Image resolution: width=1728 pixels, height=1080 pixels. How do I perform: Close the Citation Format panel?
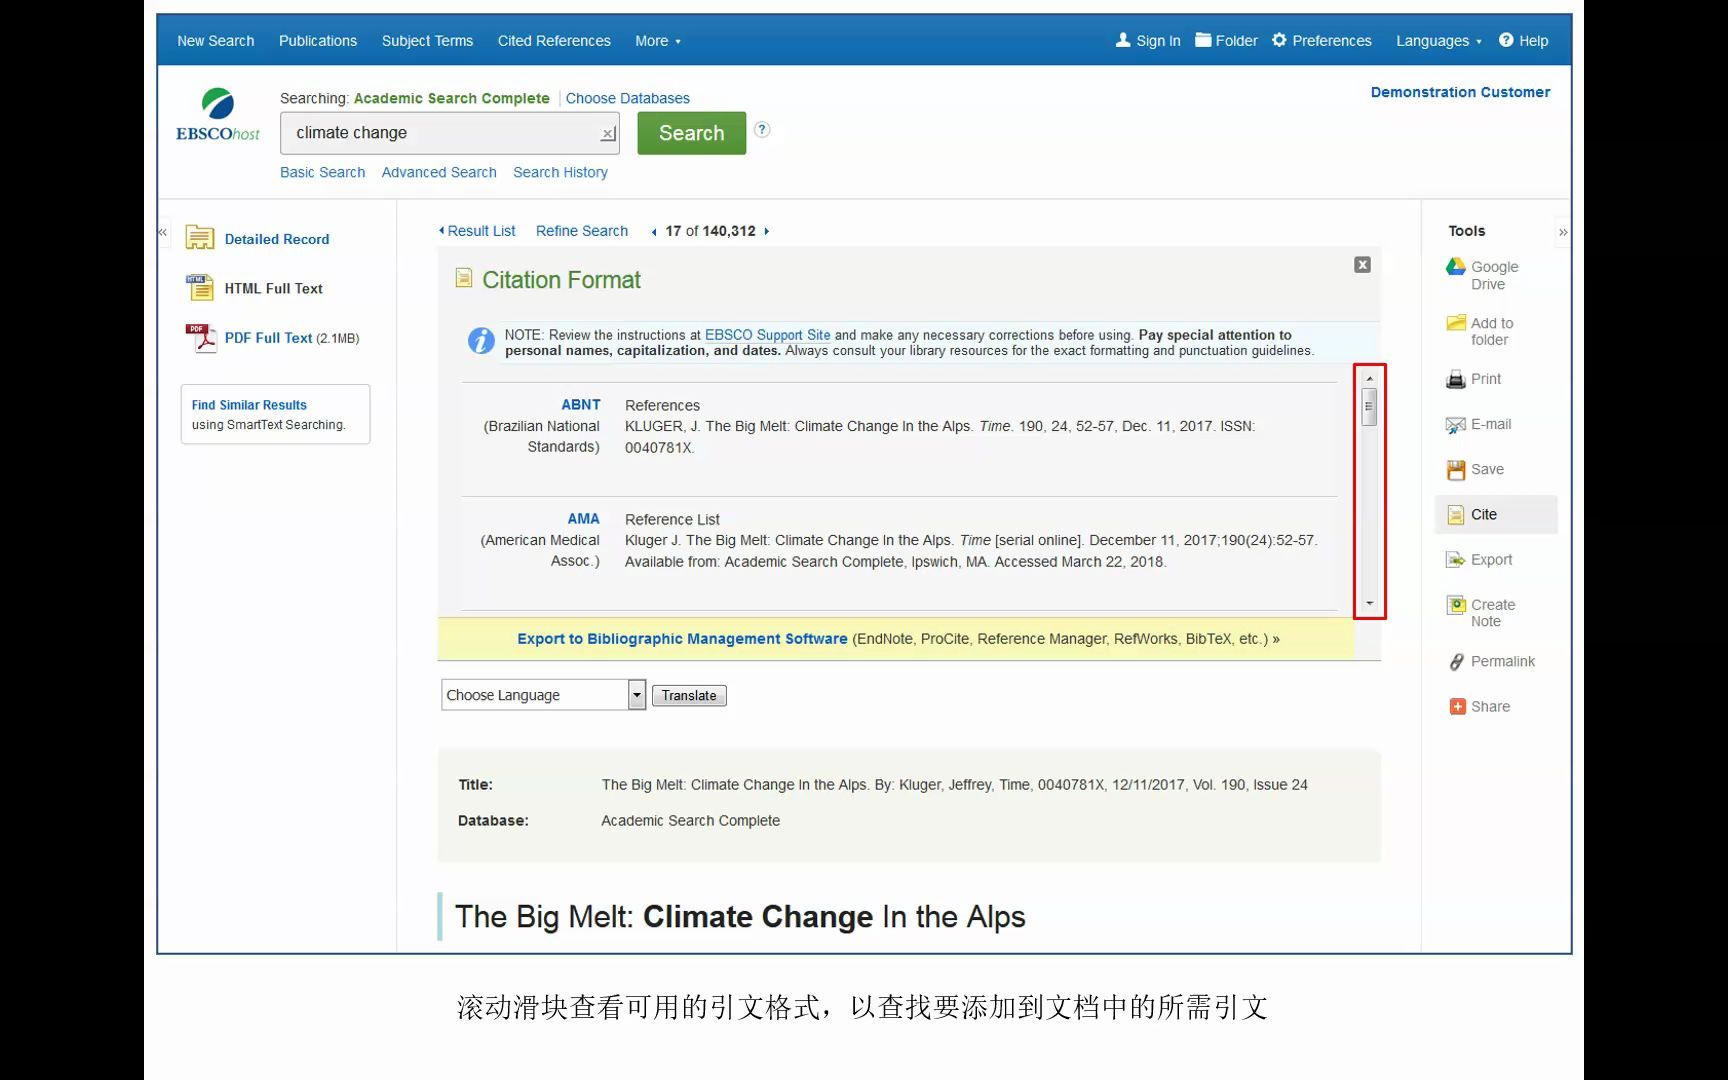tap(1362, 265)
